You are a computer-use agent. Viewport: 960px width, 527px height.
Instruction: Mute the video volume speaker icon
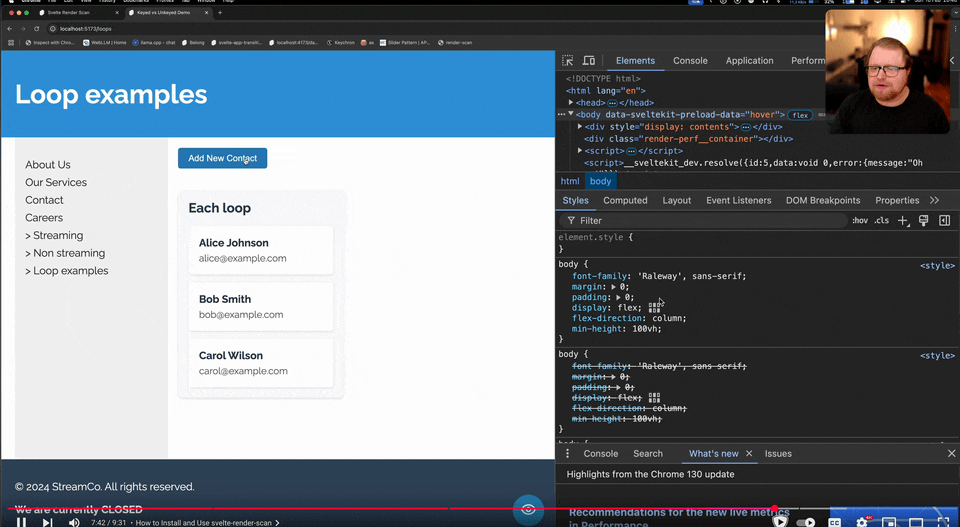[74, 522]
